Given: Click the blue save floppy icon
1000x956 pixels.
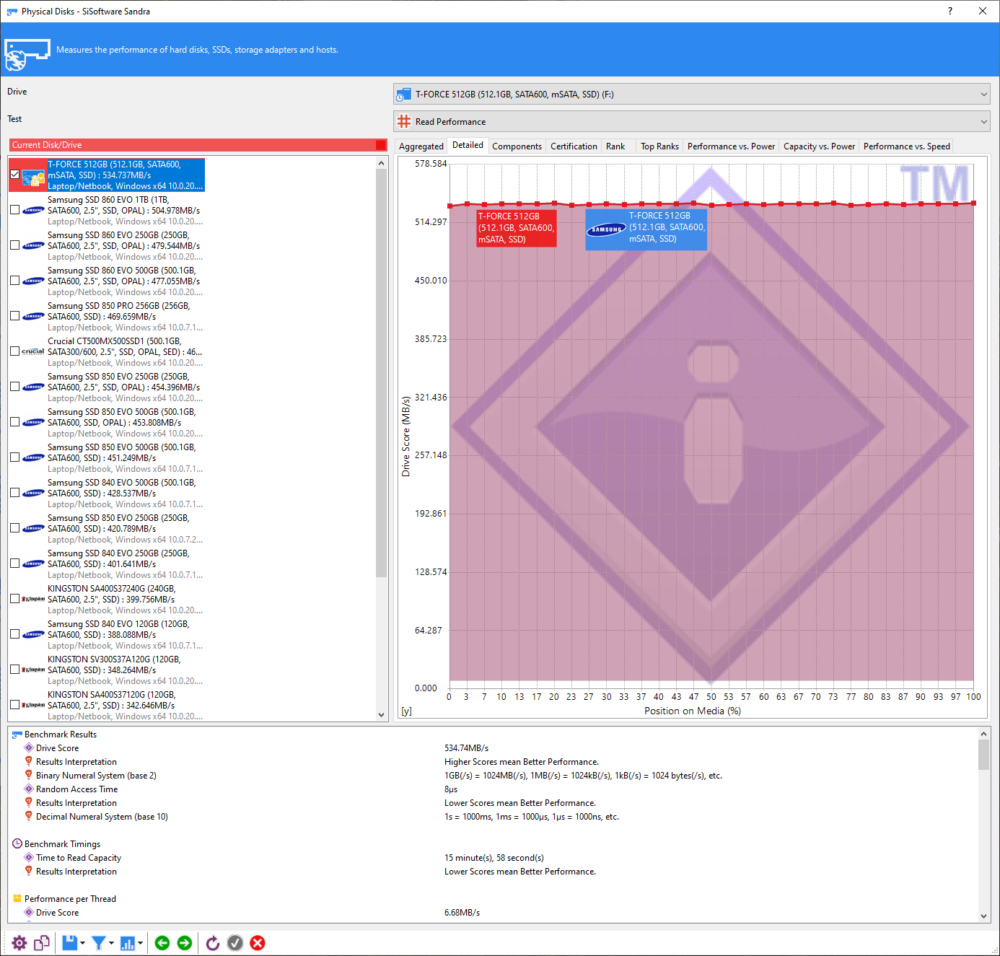Looking at the screenshot, I should [69, 943].
